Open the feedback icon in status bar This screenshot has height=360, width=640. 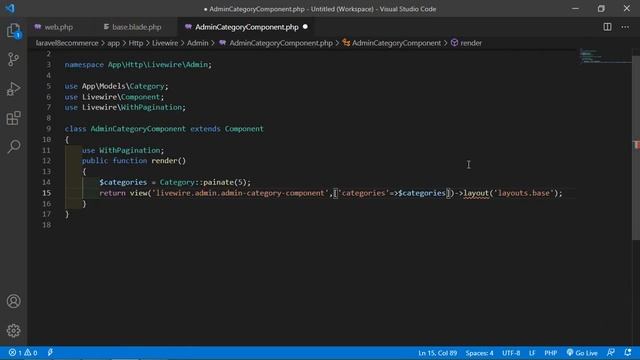611,353
